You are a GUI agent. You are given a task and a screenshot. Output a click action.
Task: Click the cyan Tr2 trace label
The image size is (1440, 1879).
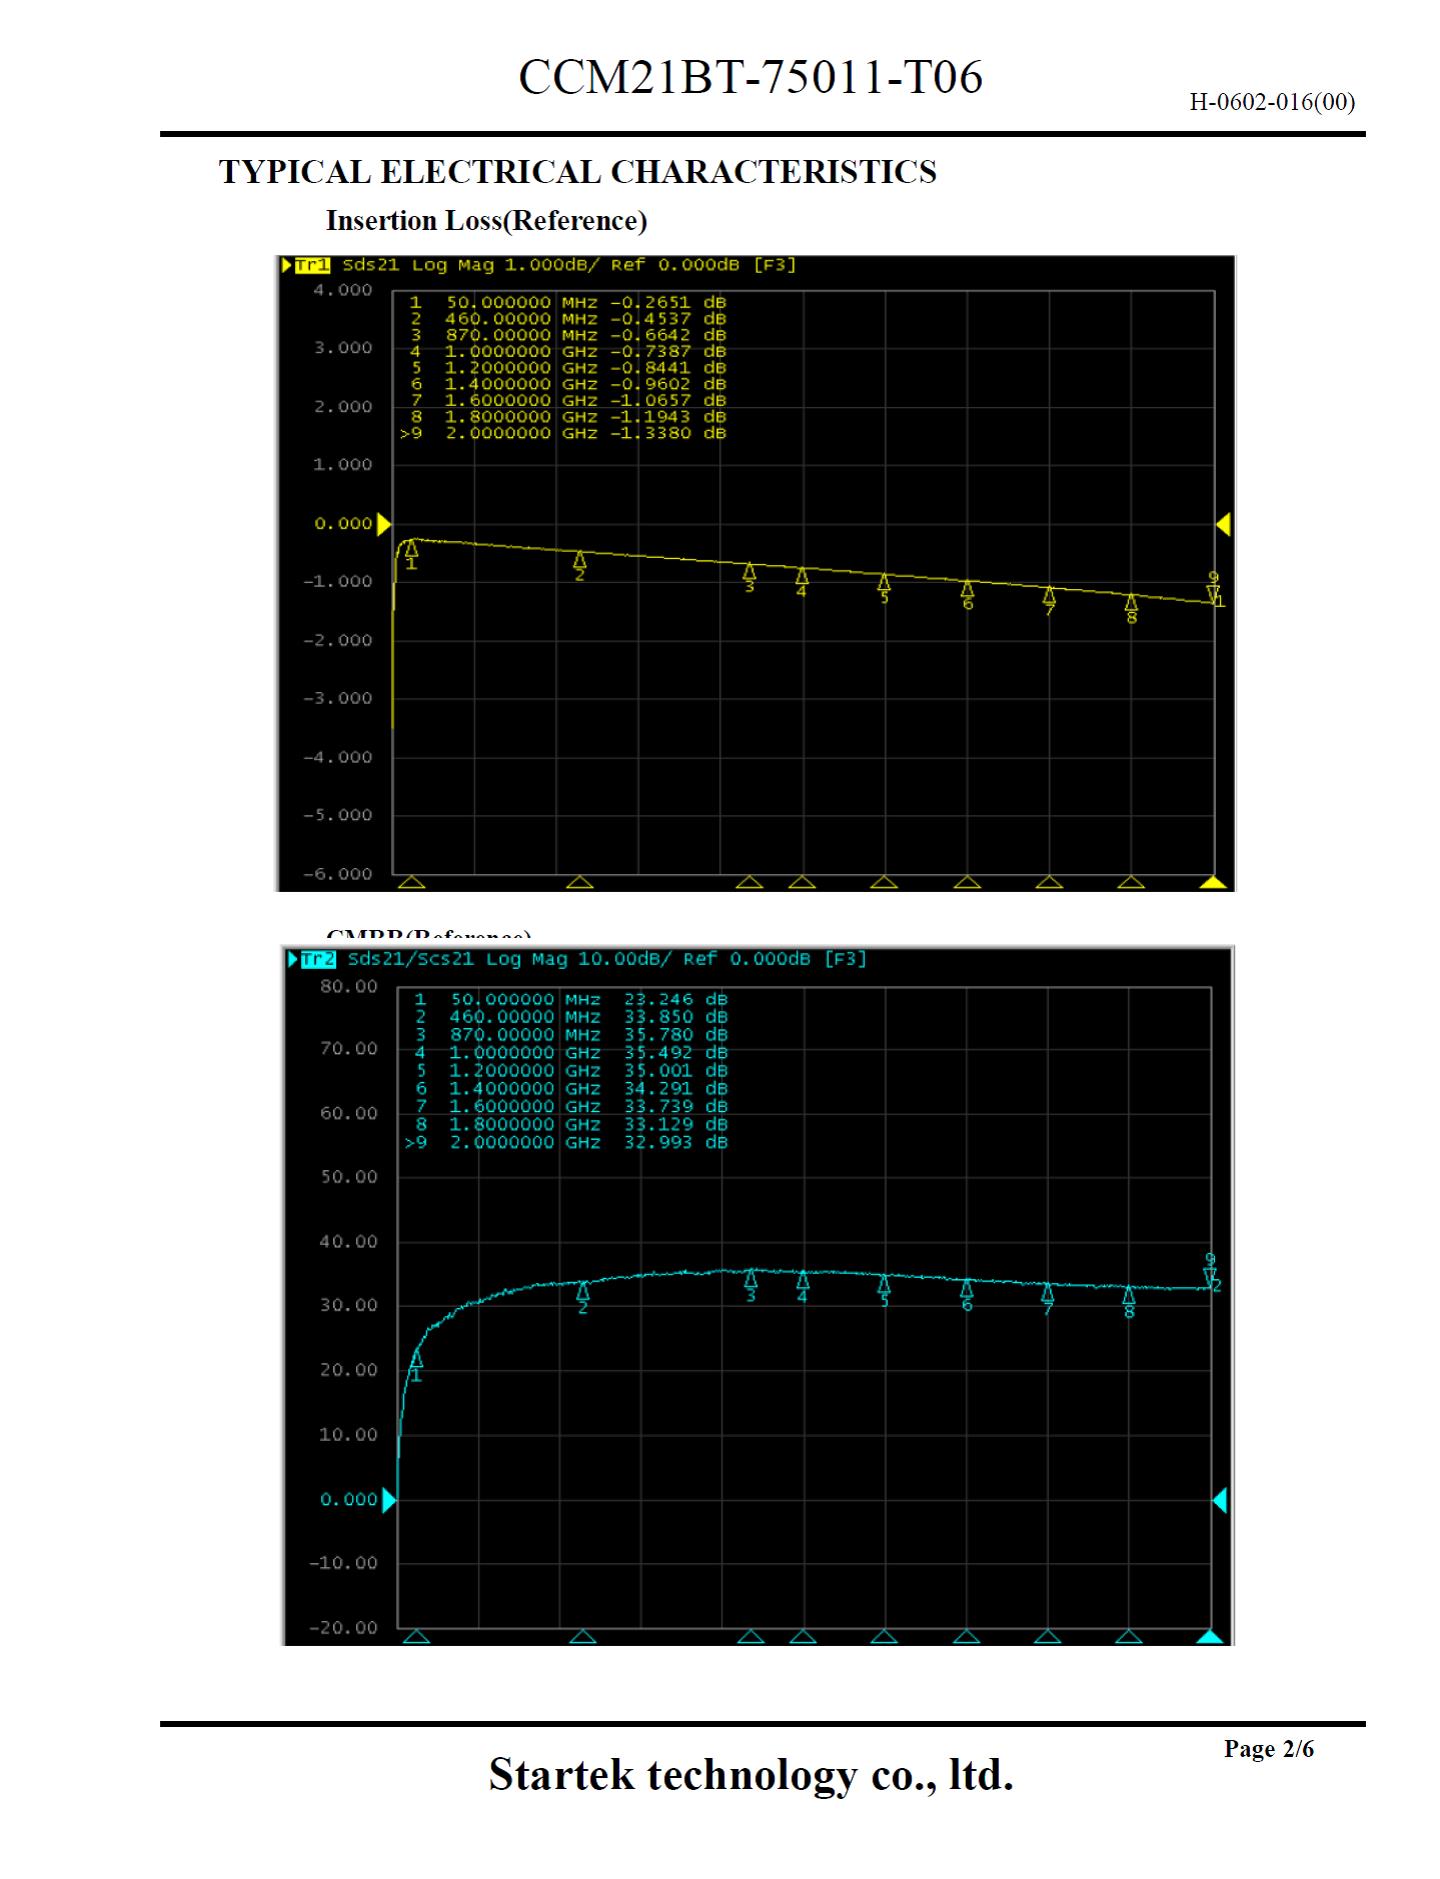[x=317, y=959]
